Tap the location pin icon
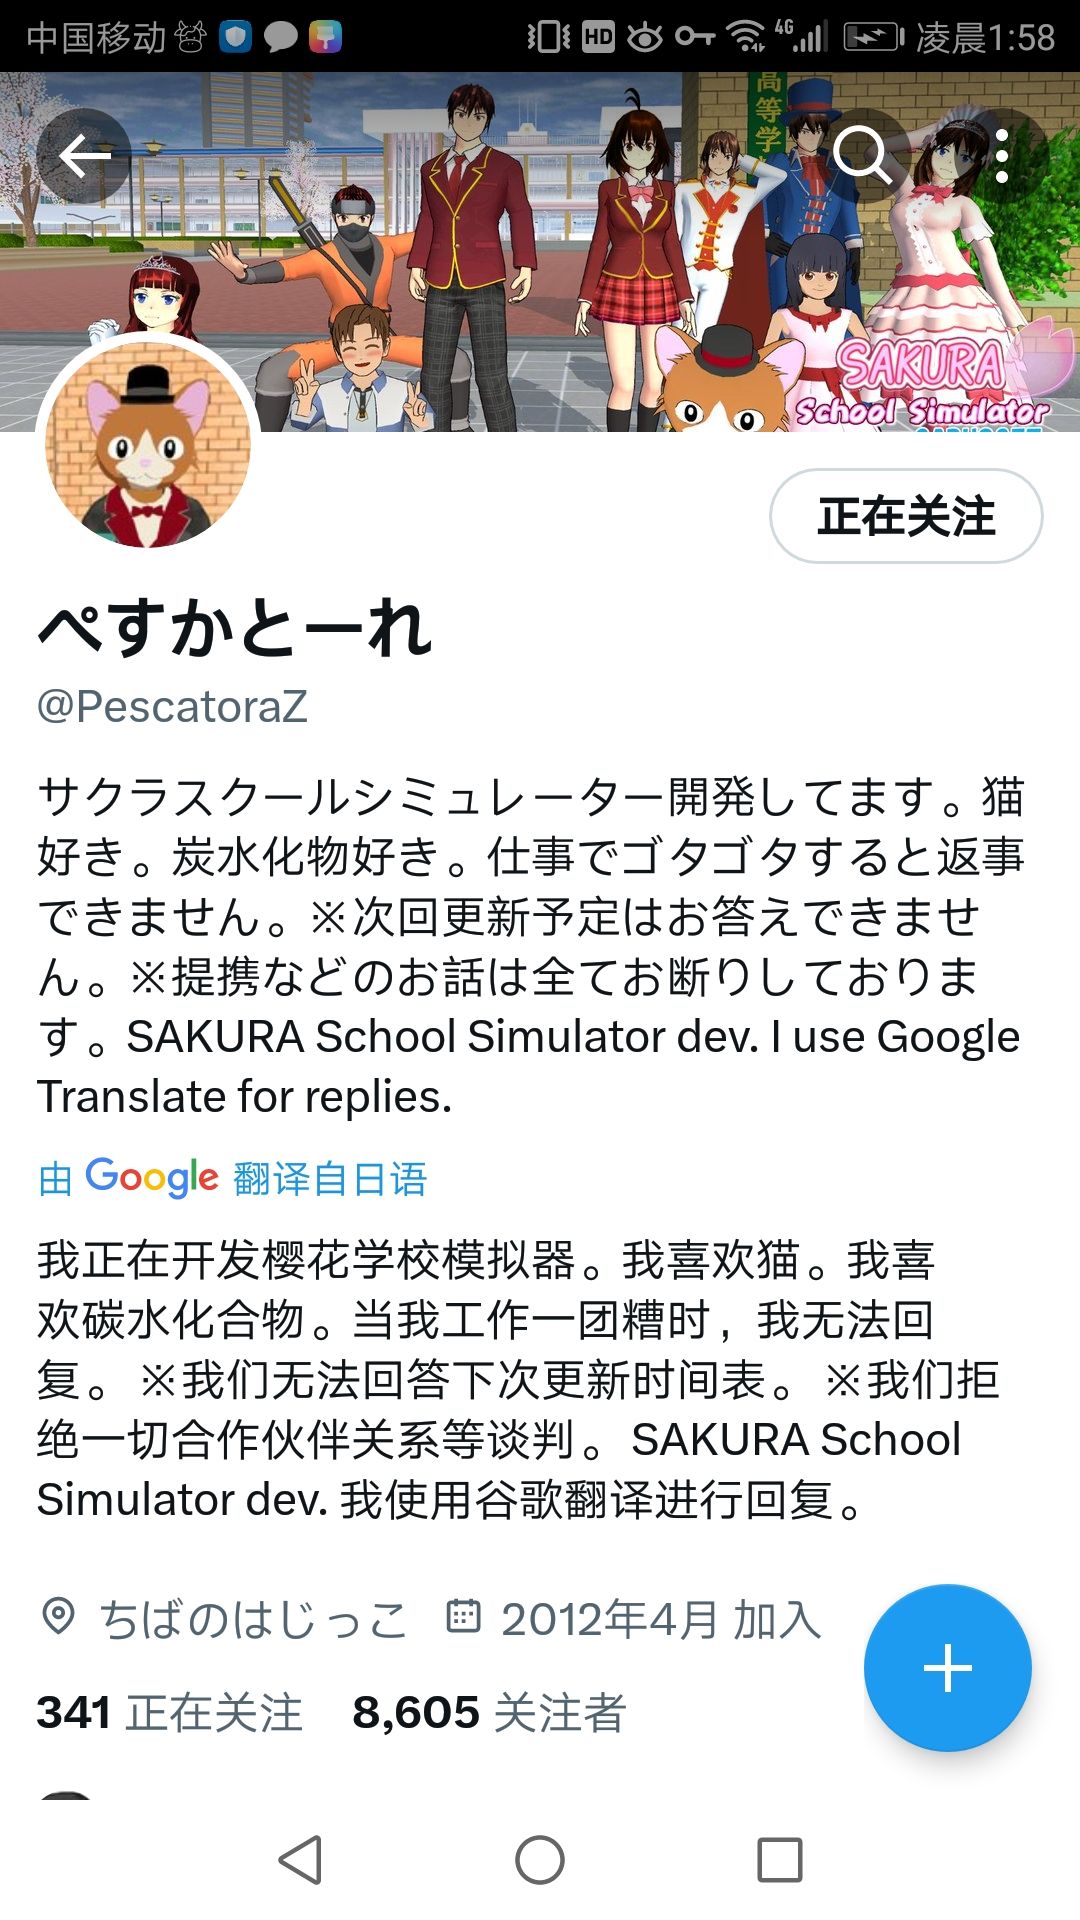Screen dimensions: 1080x1920 (x=59, y=1616)
